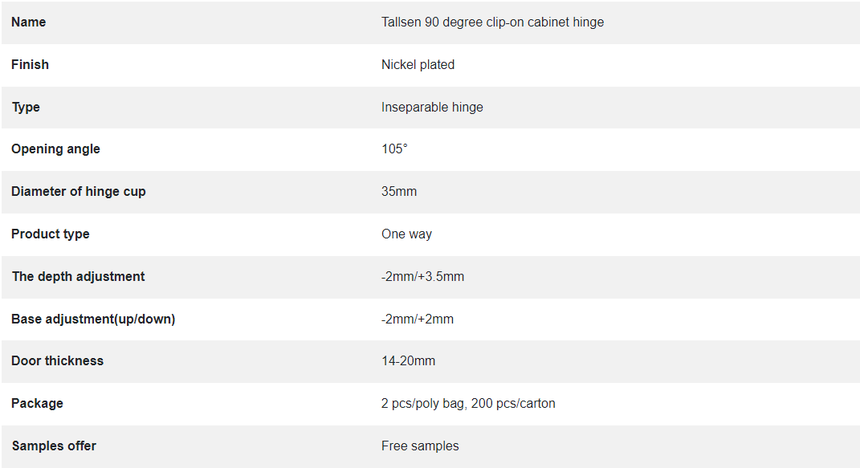Click the Free samples value
This screenshot has height=468, width=860.
(x=420, y=446)
